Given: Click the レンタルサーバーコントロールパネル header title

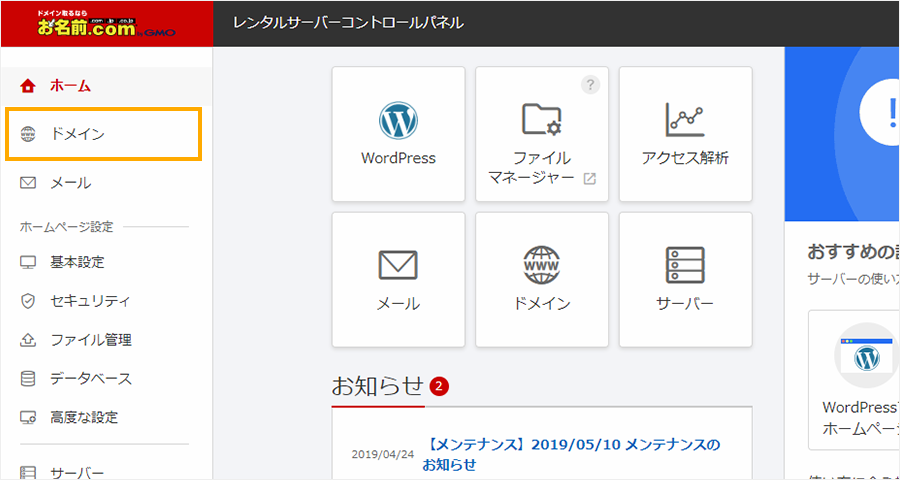Looking at the screenshot, I should click(x=349, y=24).
